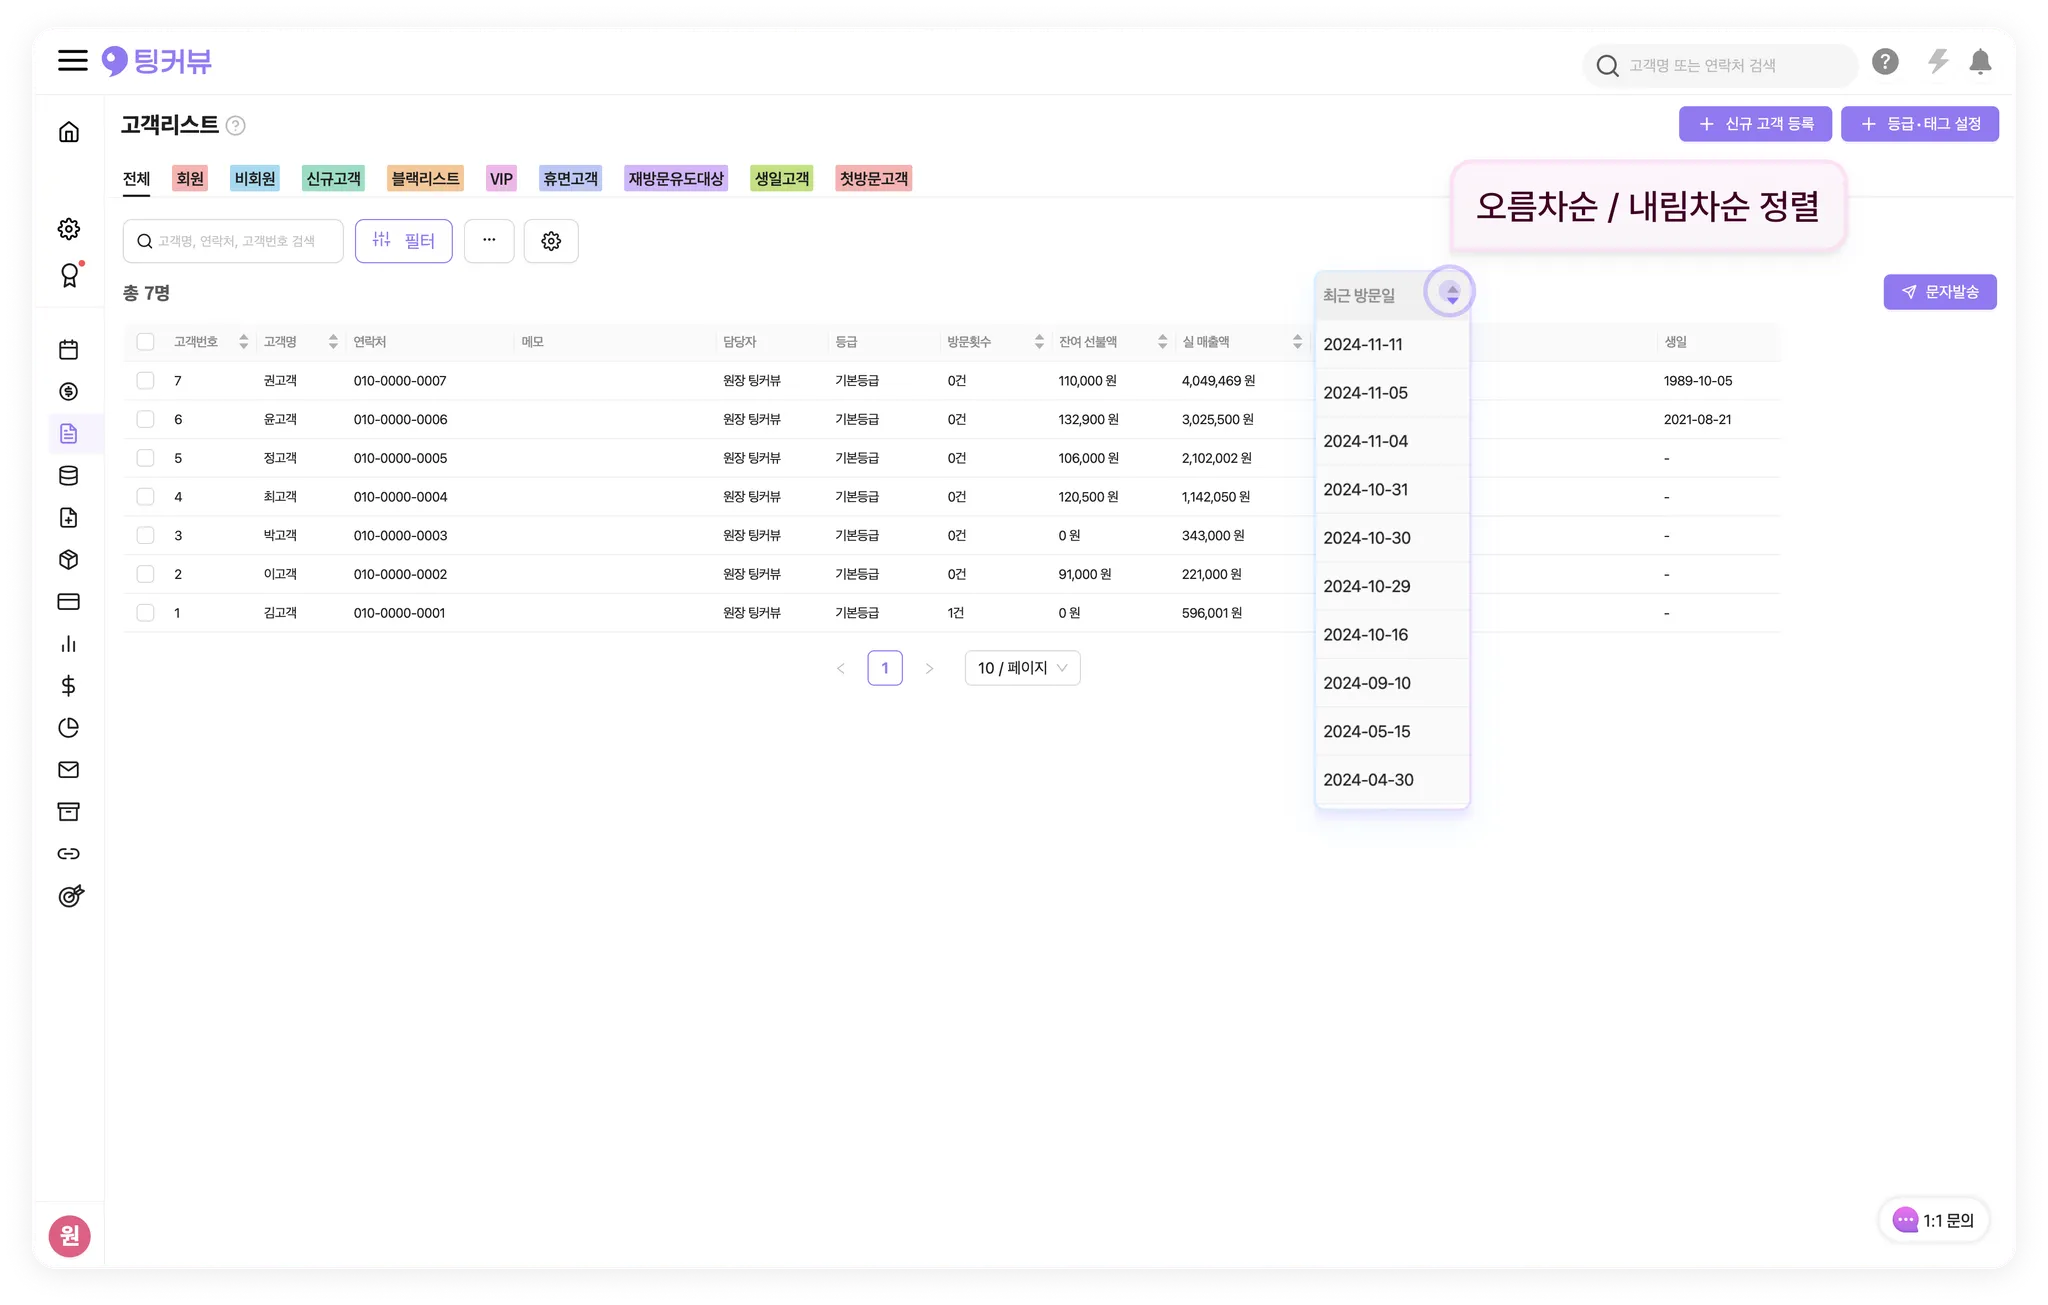The height and width of the screenshot is (1305, 2048).
Task: Switch to the VIP tag tab
Action: click(501, 179)
